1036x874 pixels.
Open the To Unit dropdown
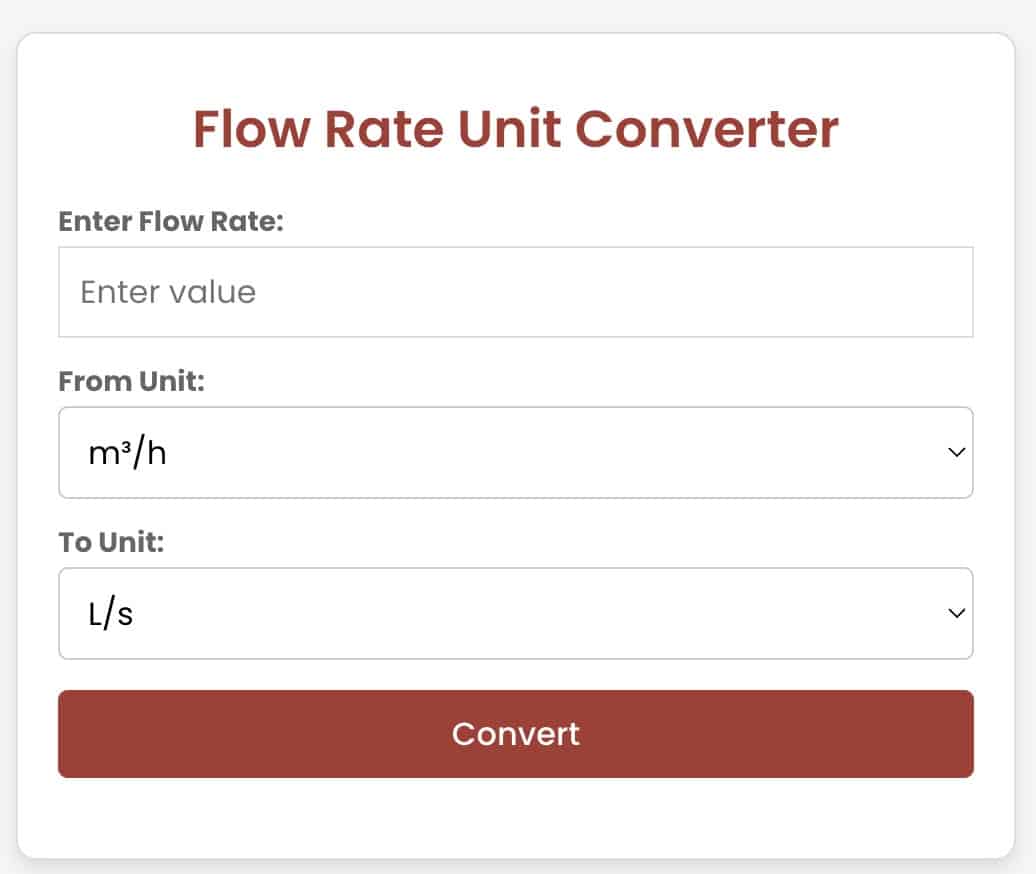(515, 613)
